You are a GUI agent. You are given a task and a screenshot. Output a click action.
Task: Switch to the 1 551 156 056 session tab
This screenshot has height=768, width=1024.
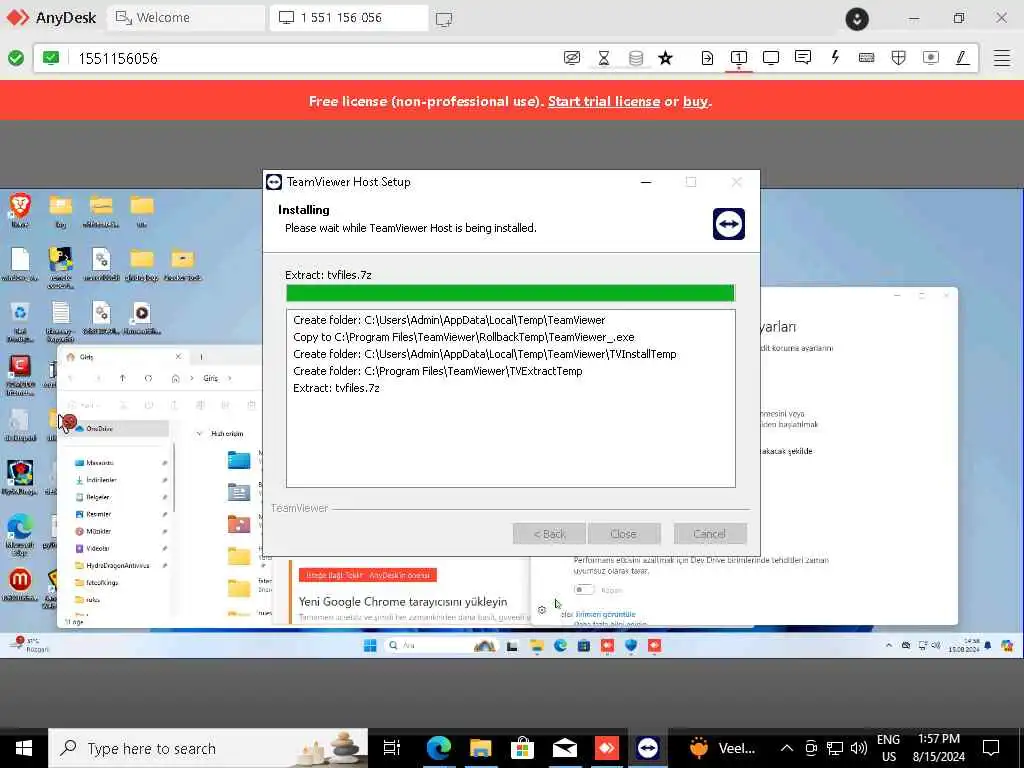coord(349,18)
